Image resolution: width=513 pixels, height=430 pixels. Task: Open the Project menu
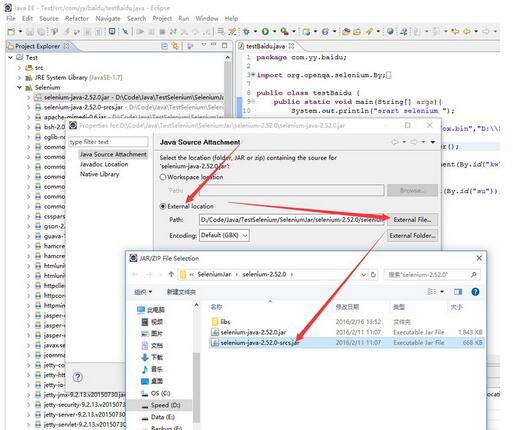(x=162, y=18)
